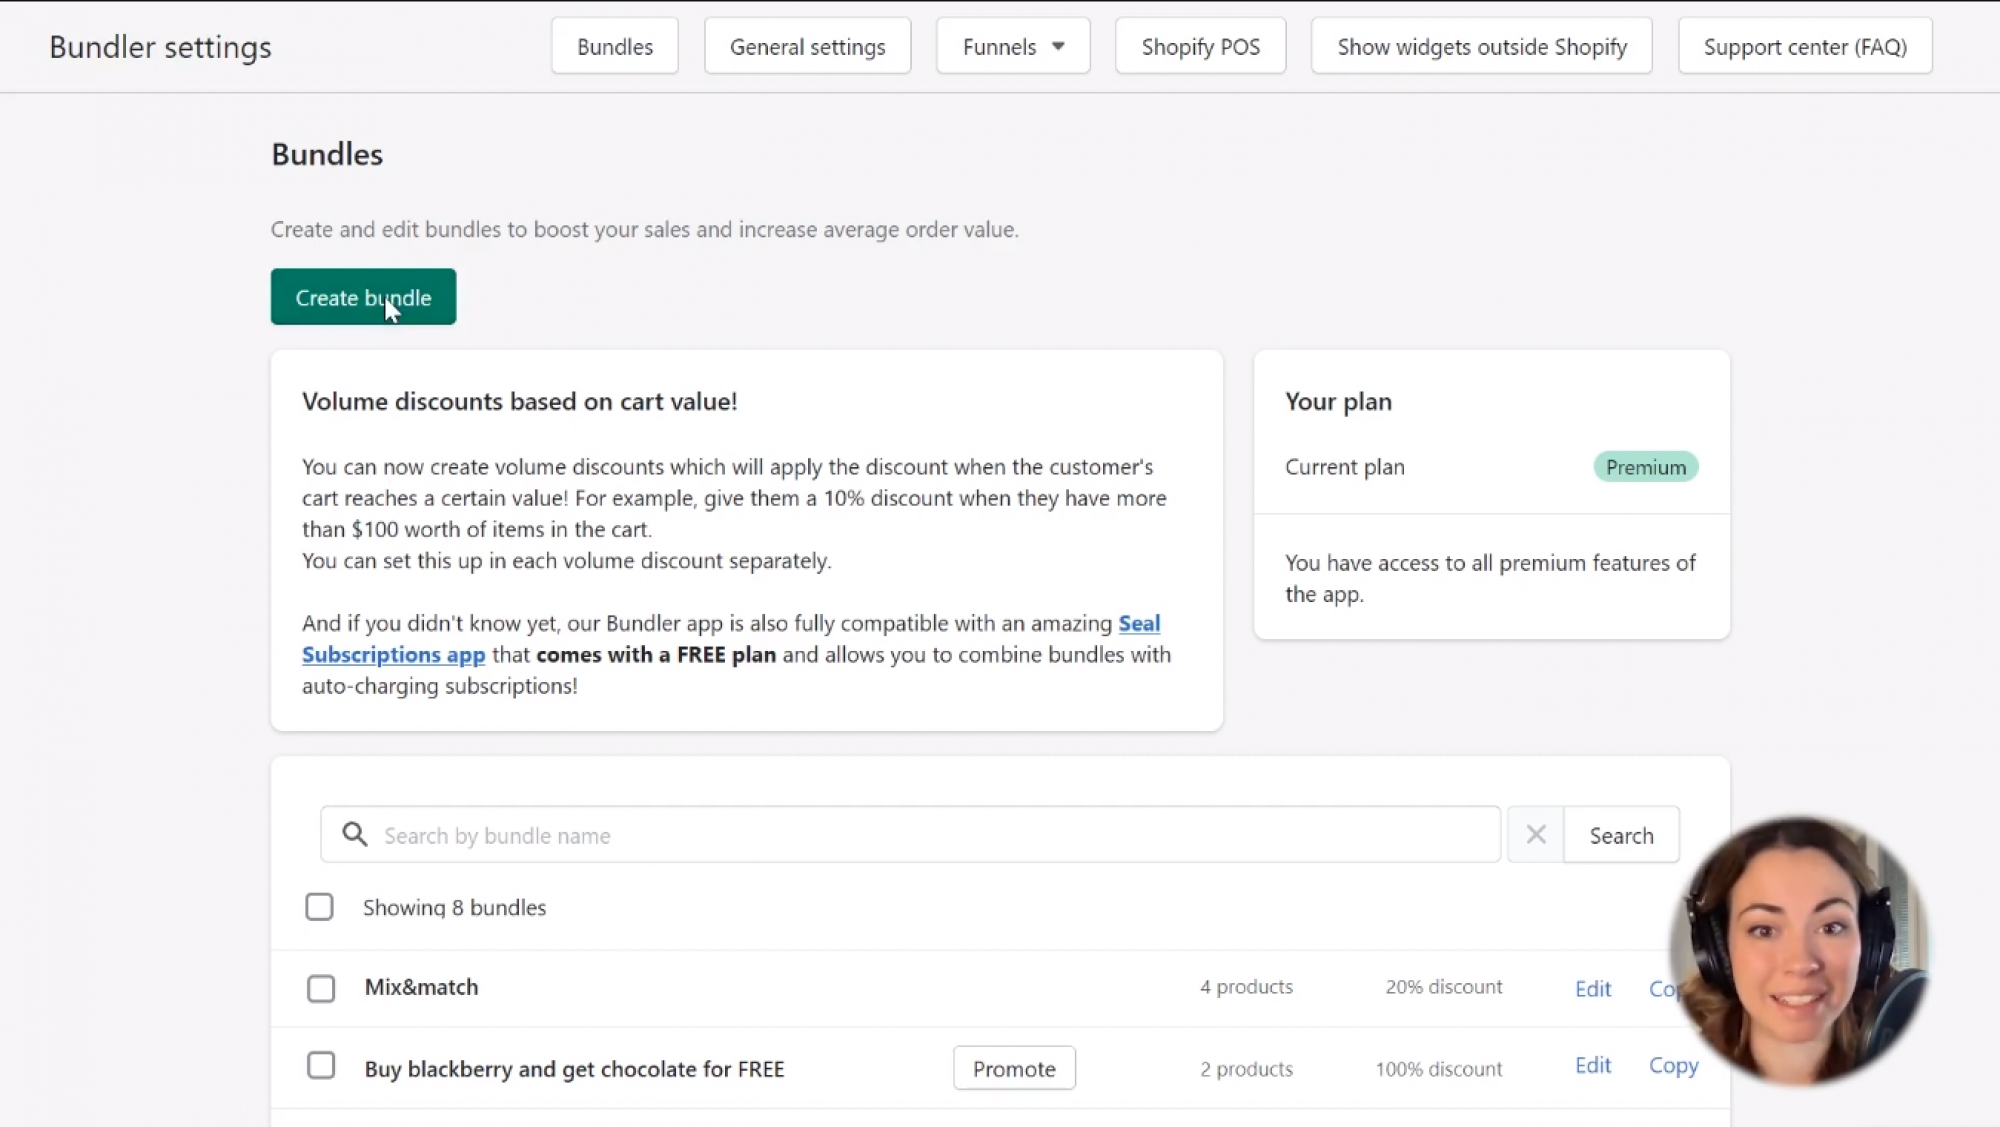Image resolution: width=2000 pixels, height=1127 pixels.
Task: Clear search with the X icon
Action: (1536, 834)
